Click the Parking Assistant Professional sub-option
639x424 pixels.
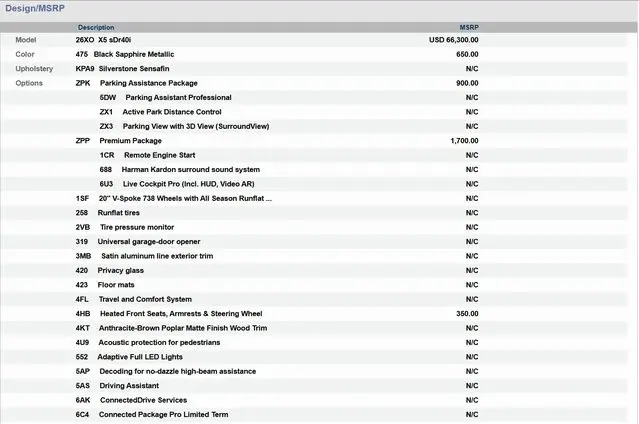point(178,98)
